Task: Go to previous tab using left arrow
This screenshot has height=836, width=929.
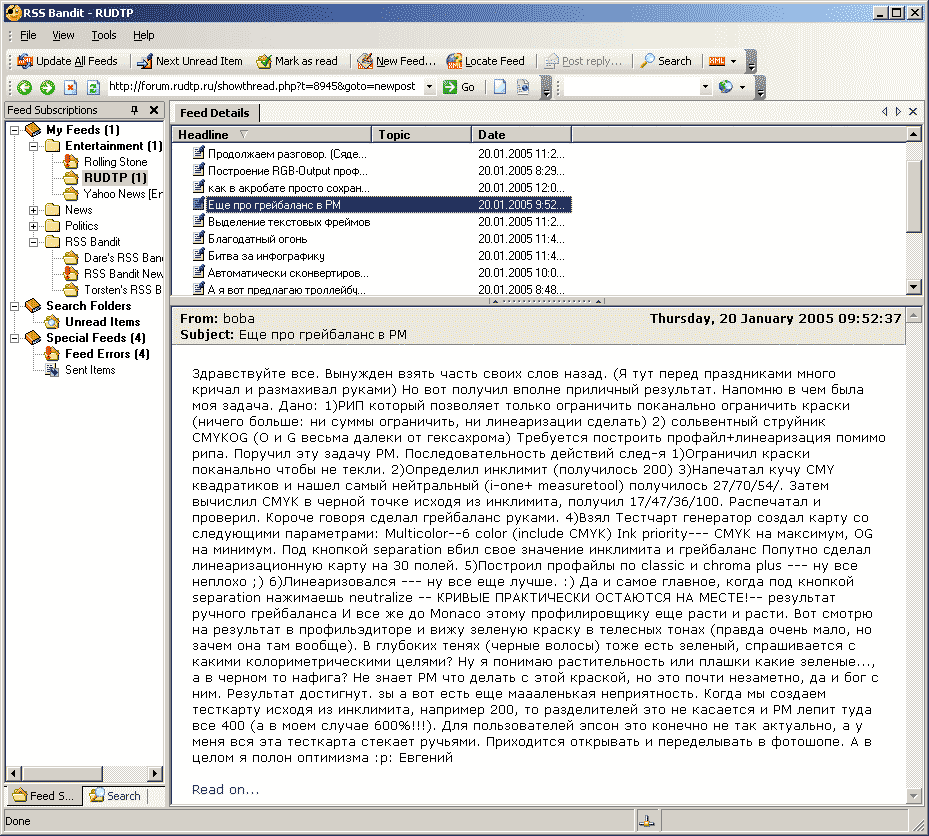Action: 885,111
